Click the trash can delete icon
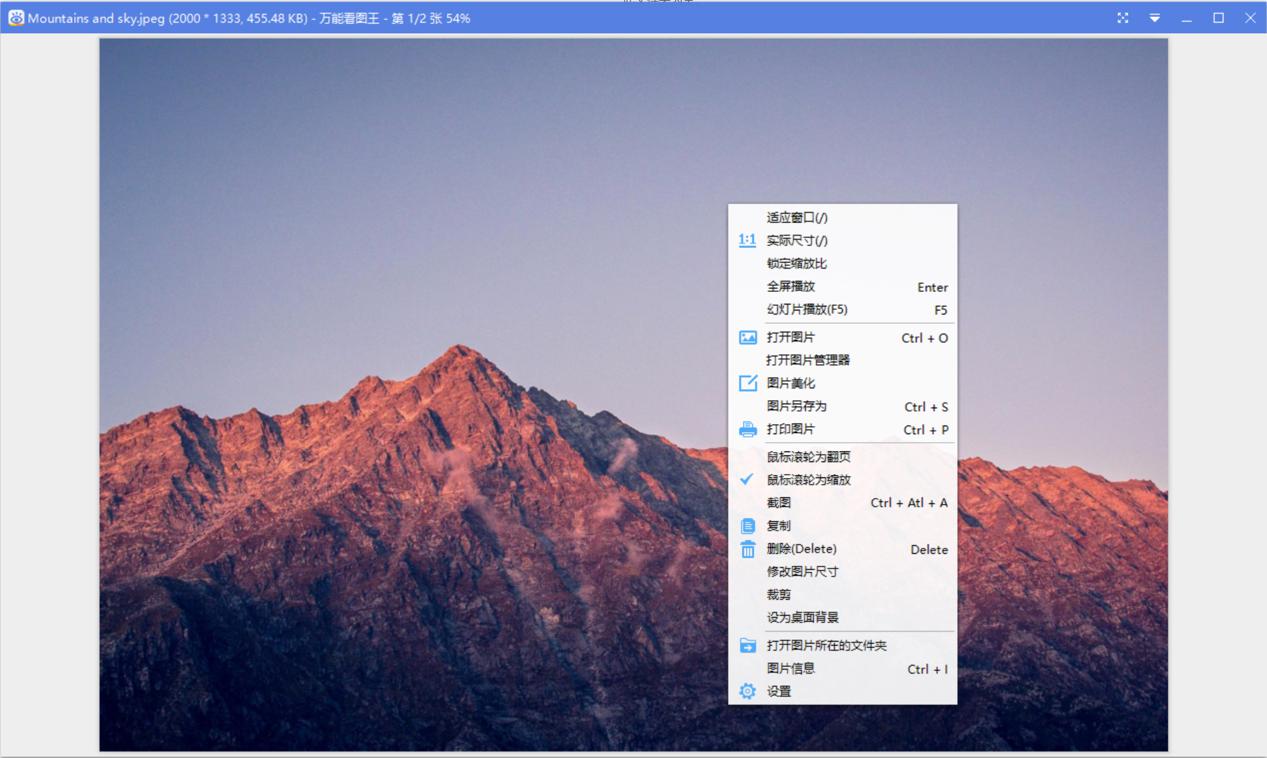Image resolution: width=1267 pixels, height=758 pixels. [x=747, y=549]
